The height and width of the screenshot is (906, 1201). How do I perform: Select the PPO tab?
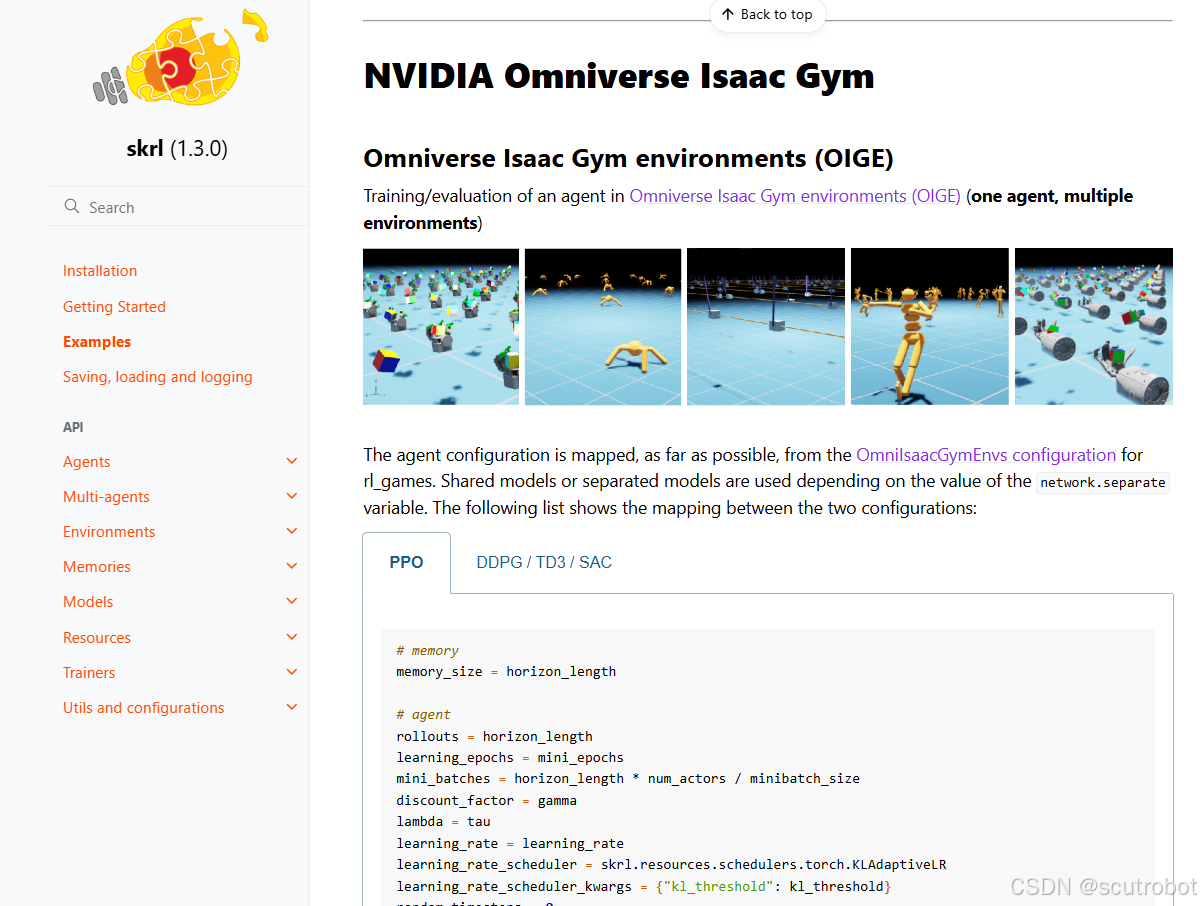coord(406,562)
